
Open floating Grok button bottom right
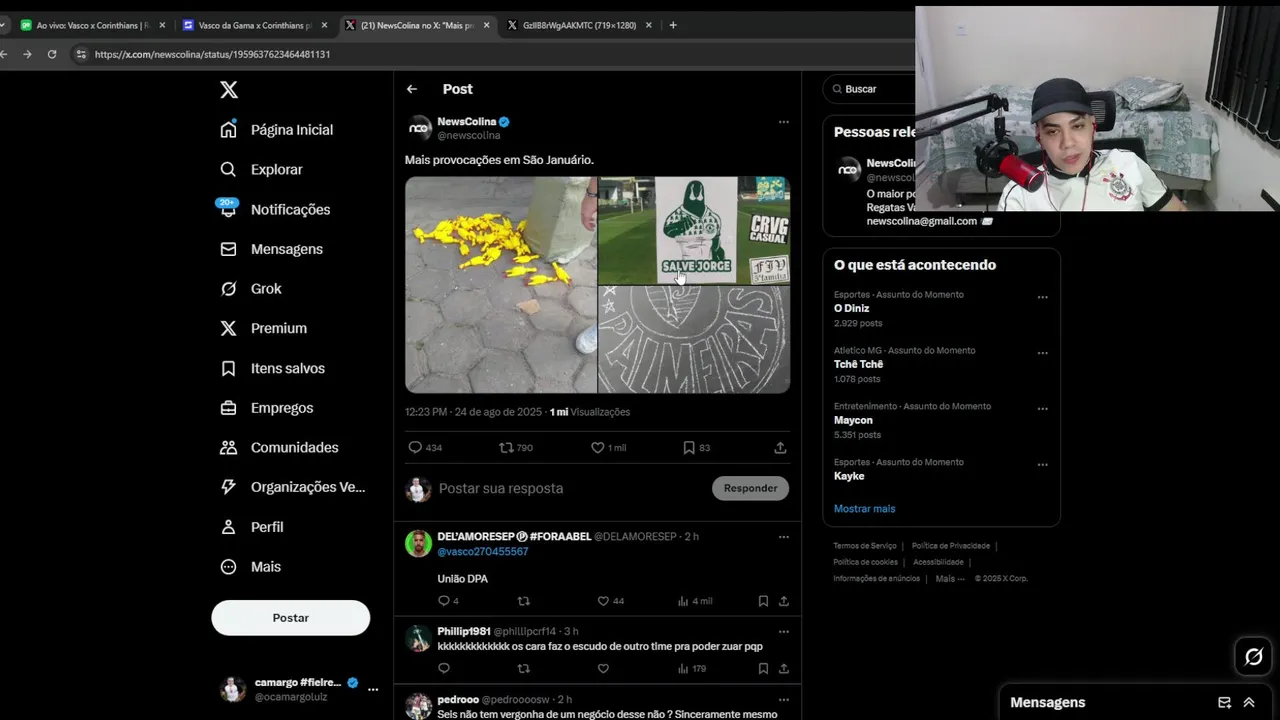1254,657
